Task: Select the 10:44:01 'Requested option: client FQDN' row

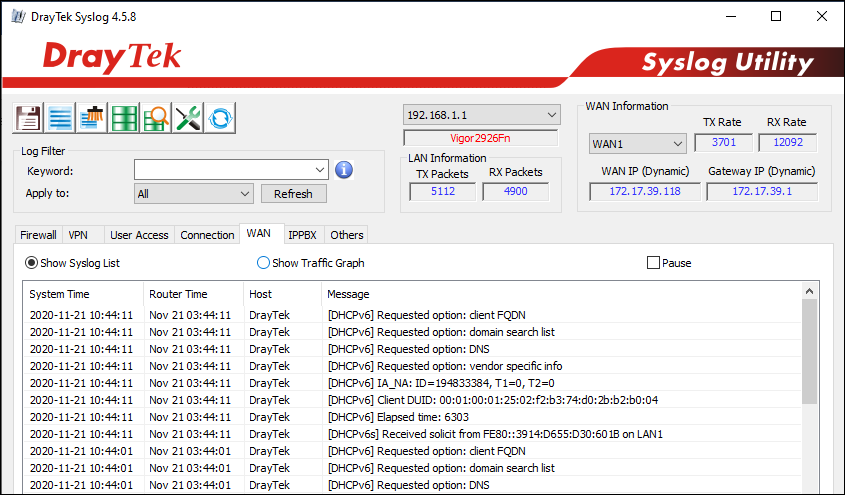Action: [x=412, y=451]
